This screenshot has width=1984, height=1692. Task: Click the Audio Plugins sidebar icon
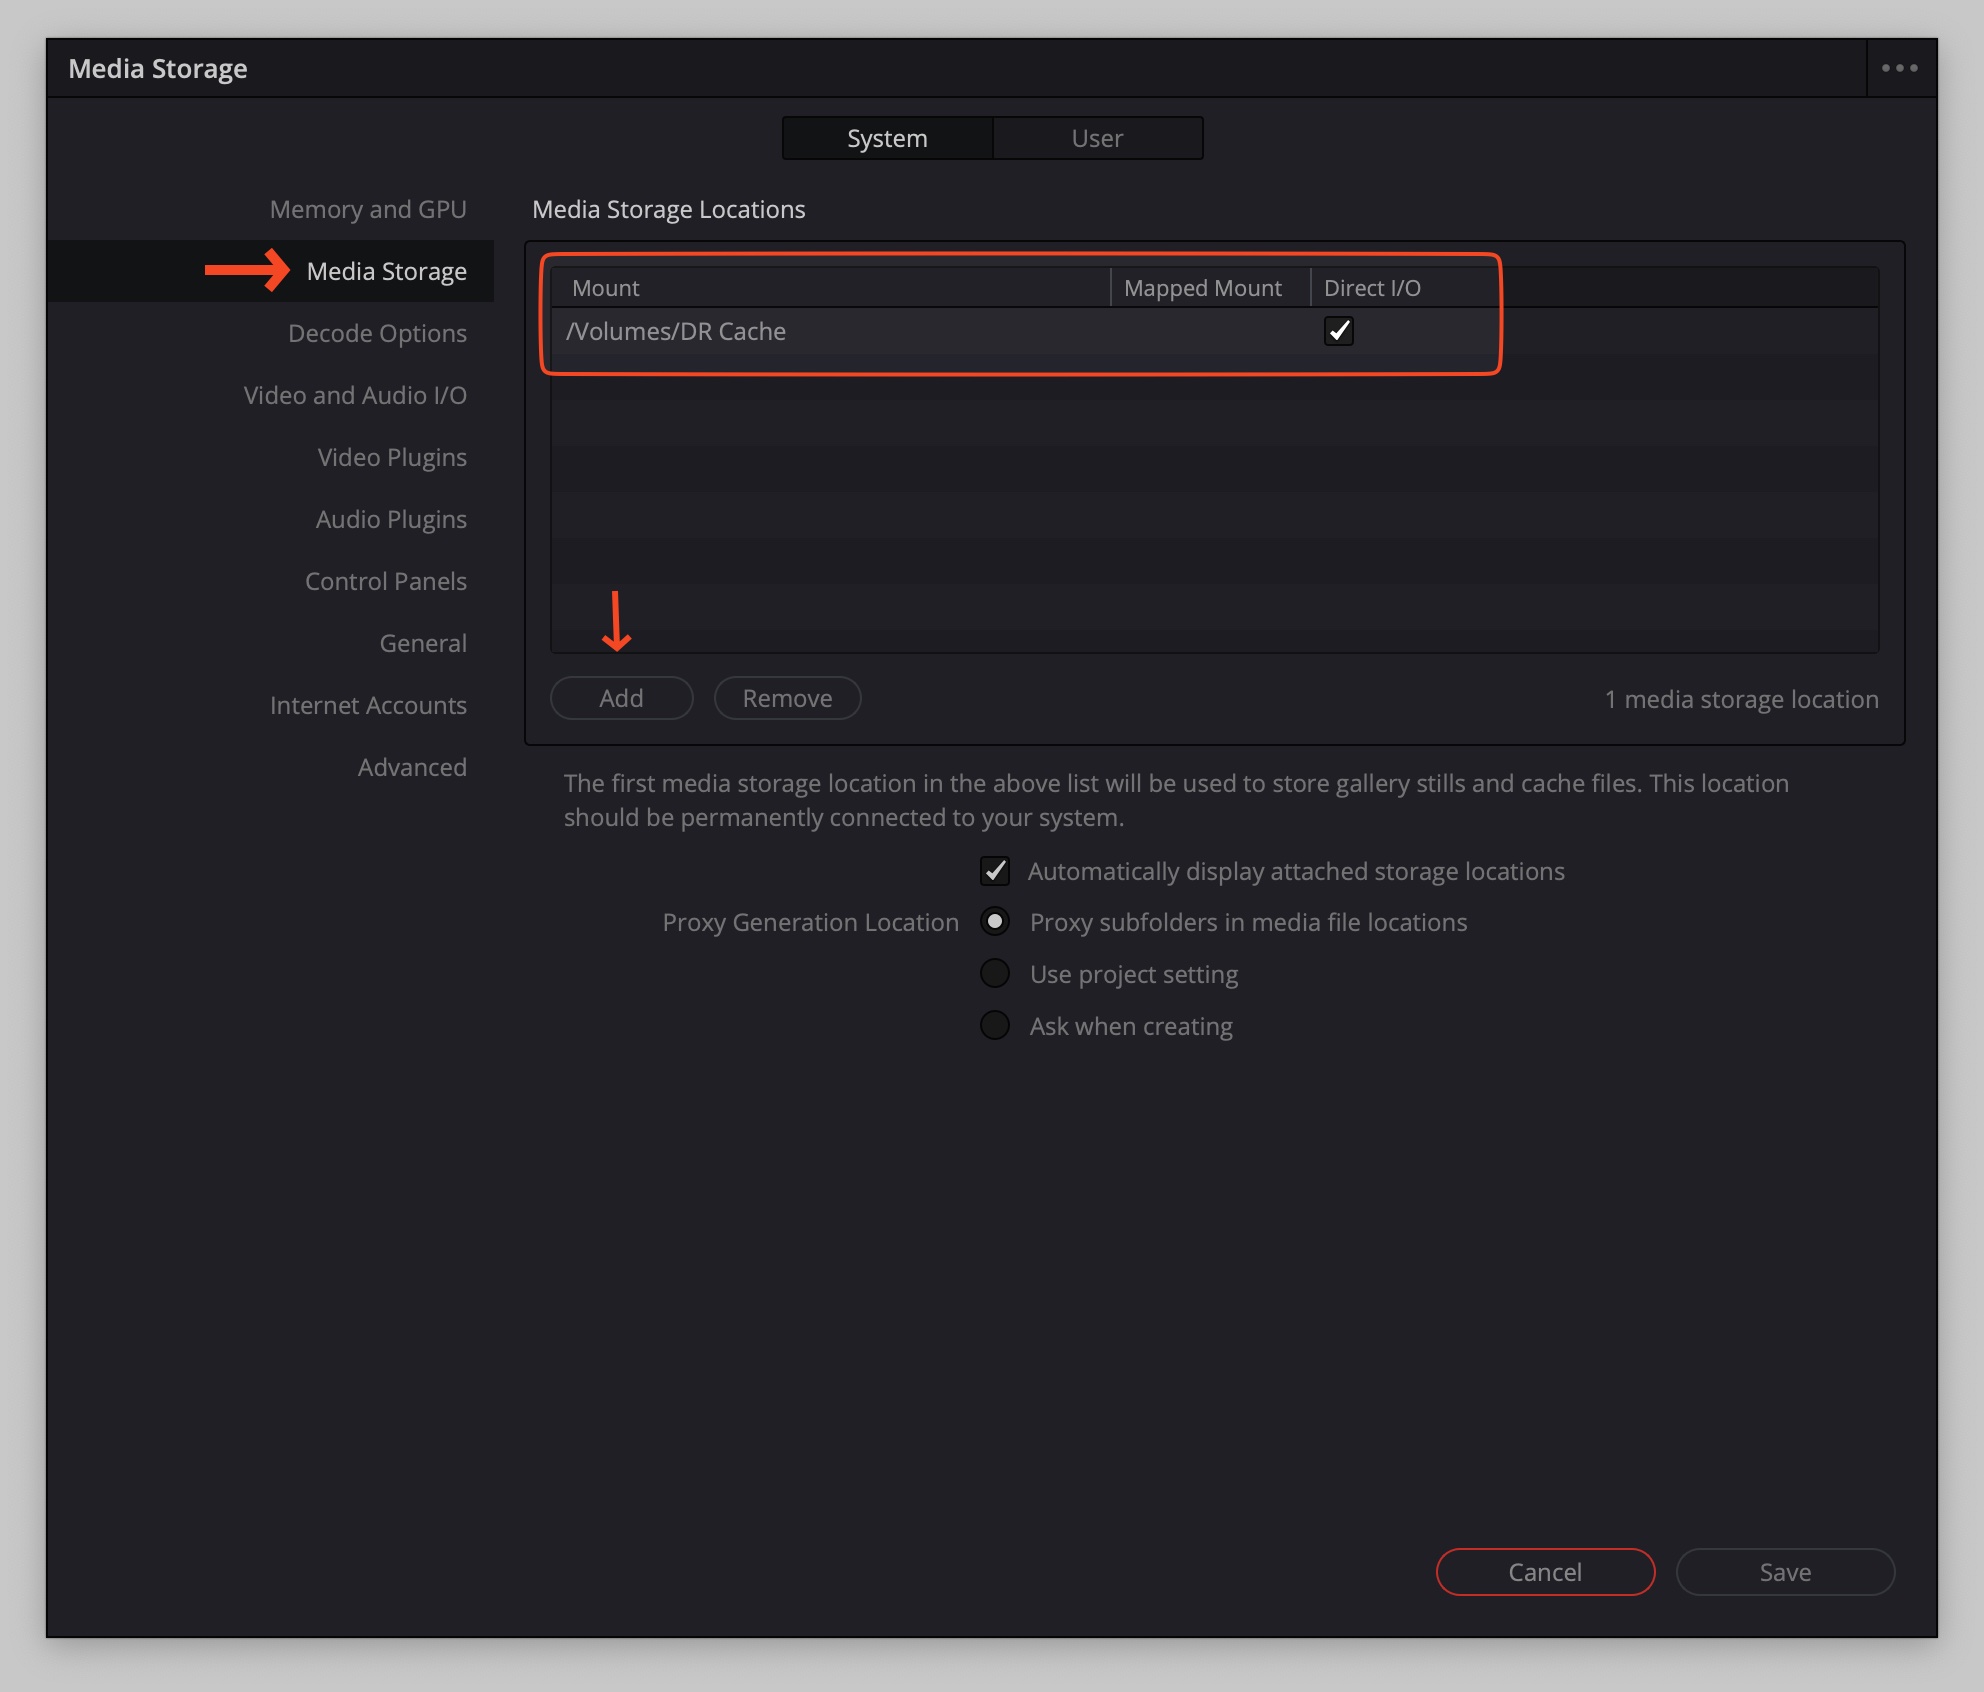point(389,519)
